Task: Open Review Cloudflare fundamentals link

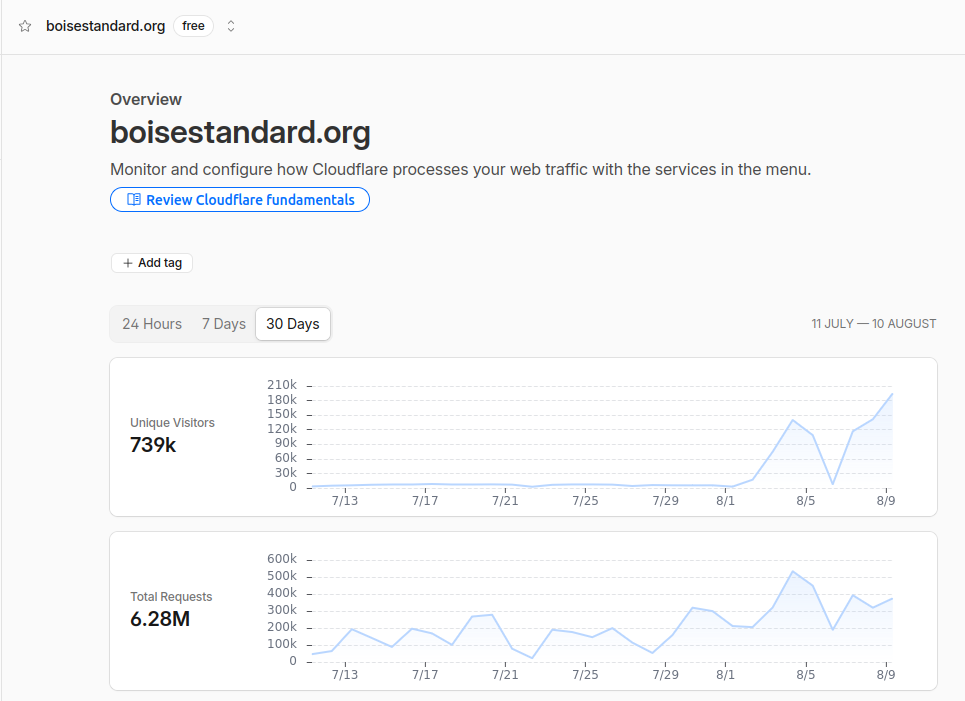Action: [x=240, y=199]
